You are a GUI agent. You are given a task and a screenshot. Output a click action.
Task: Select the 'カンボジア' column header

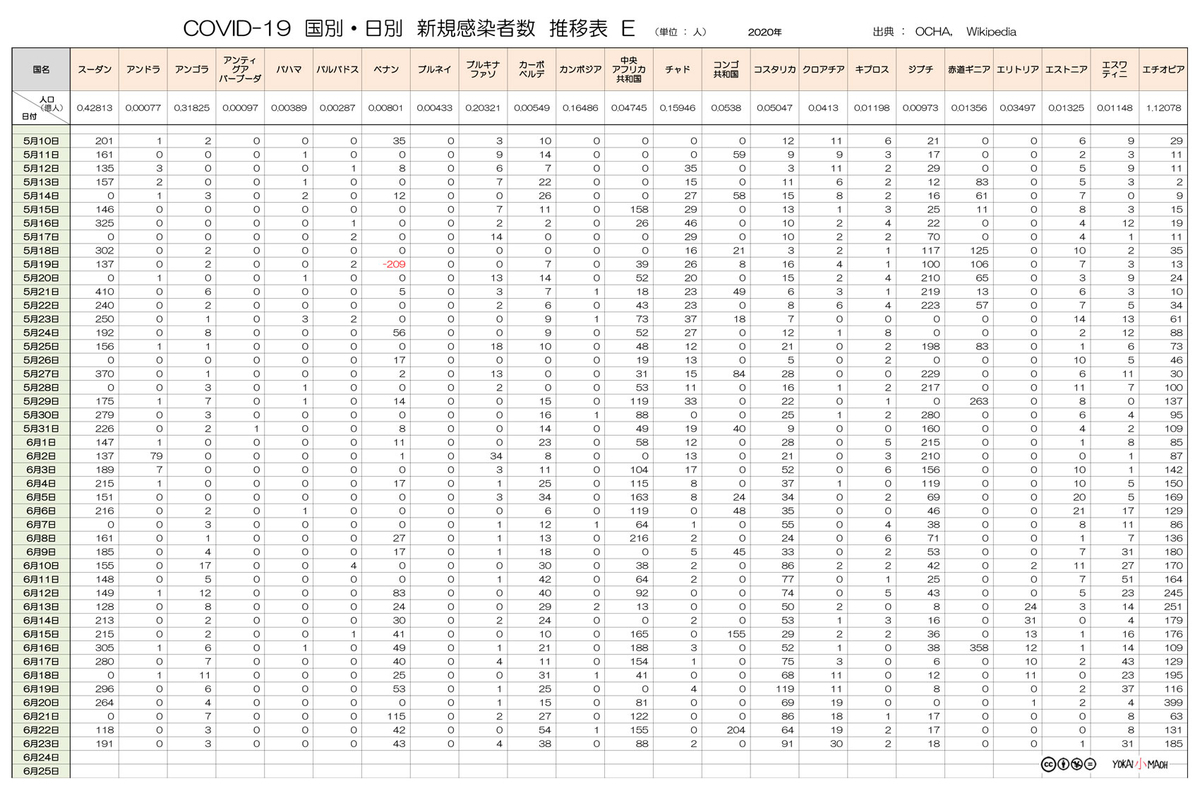579,71
